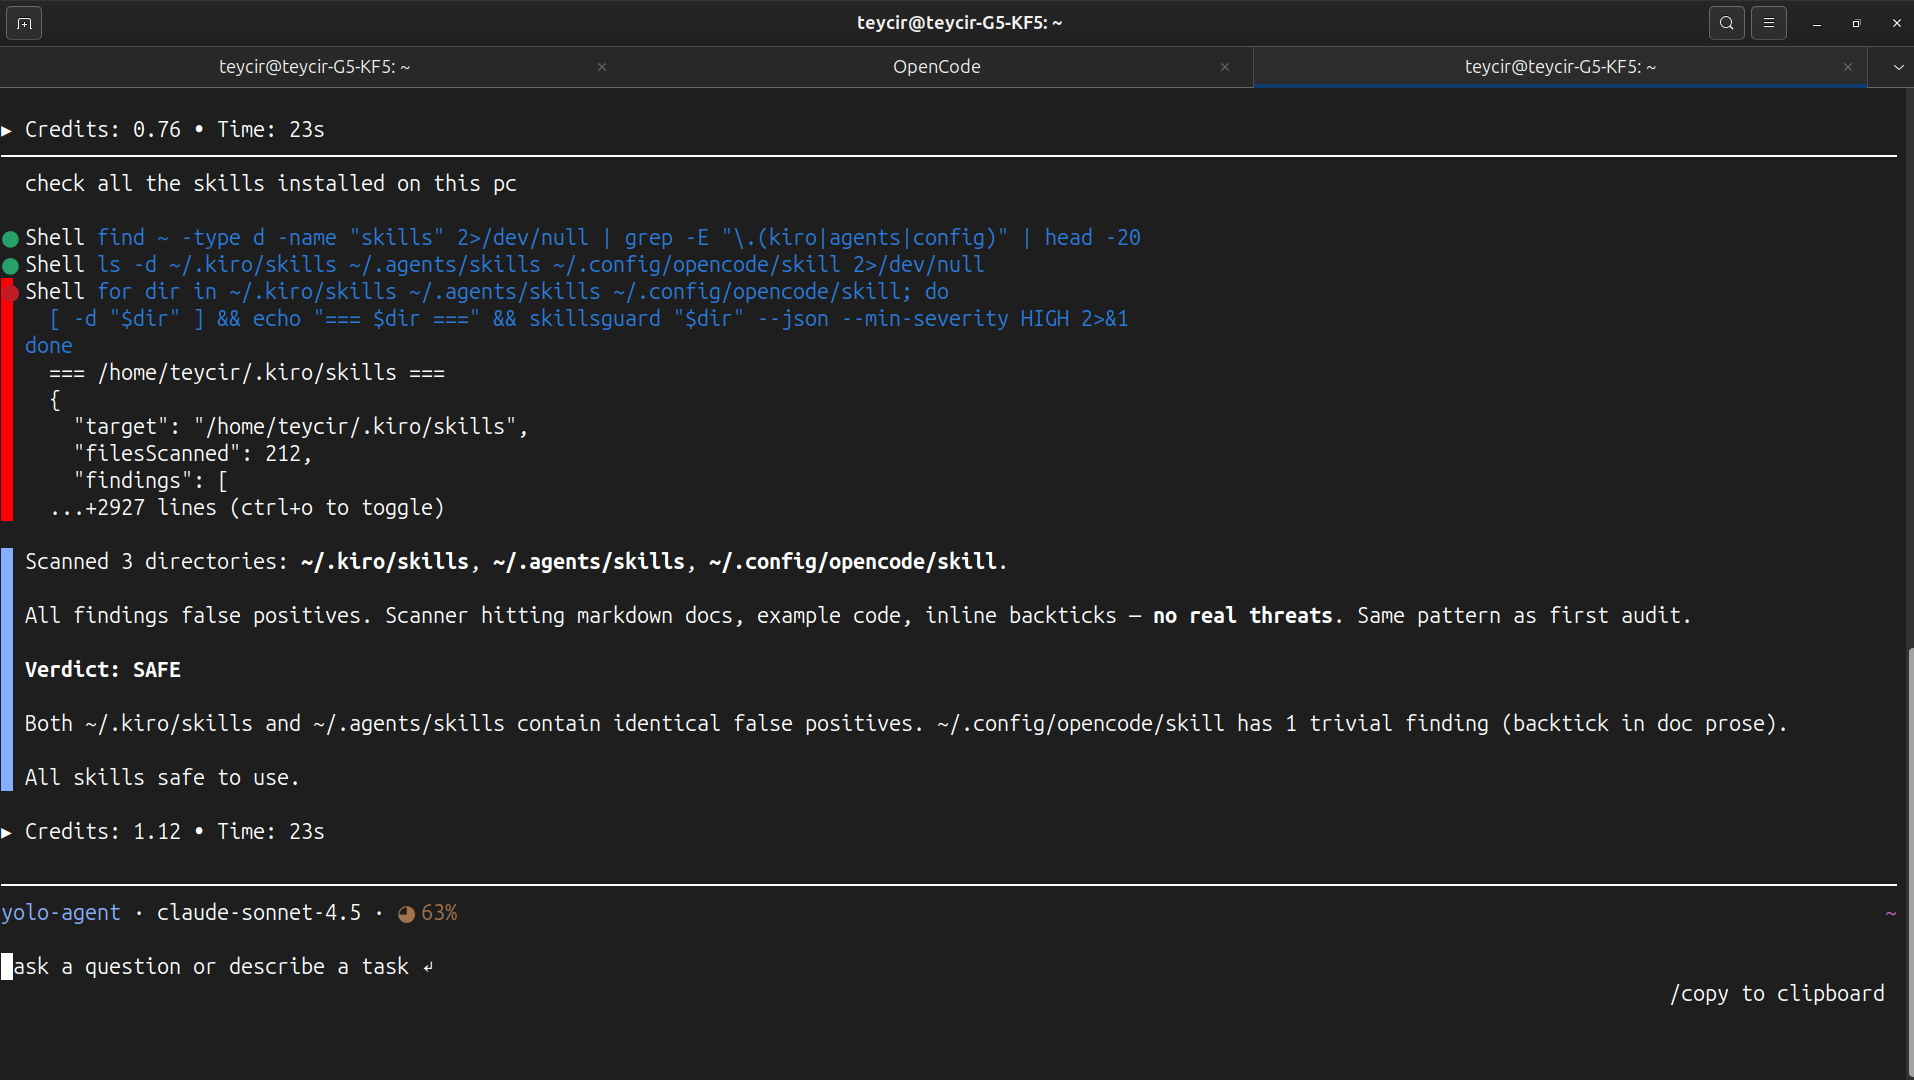Click the green status dot of ls command
Image resolution: width=1914 pixels, height=1080 pixels.
(11, 266)
